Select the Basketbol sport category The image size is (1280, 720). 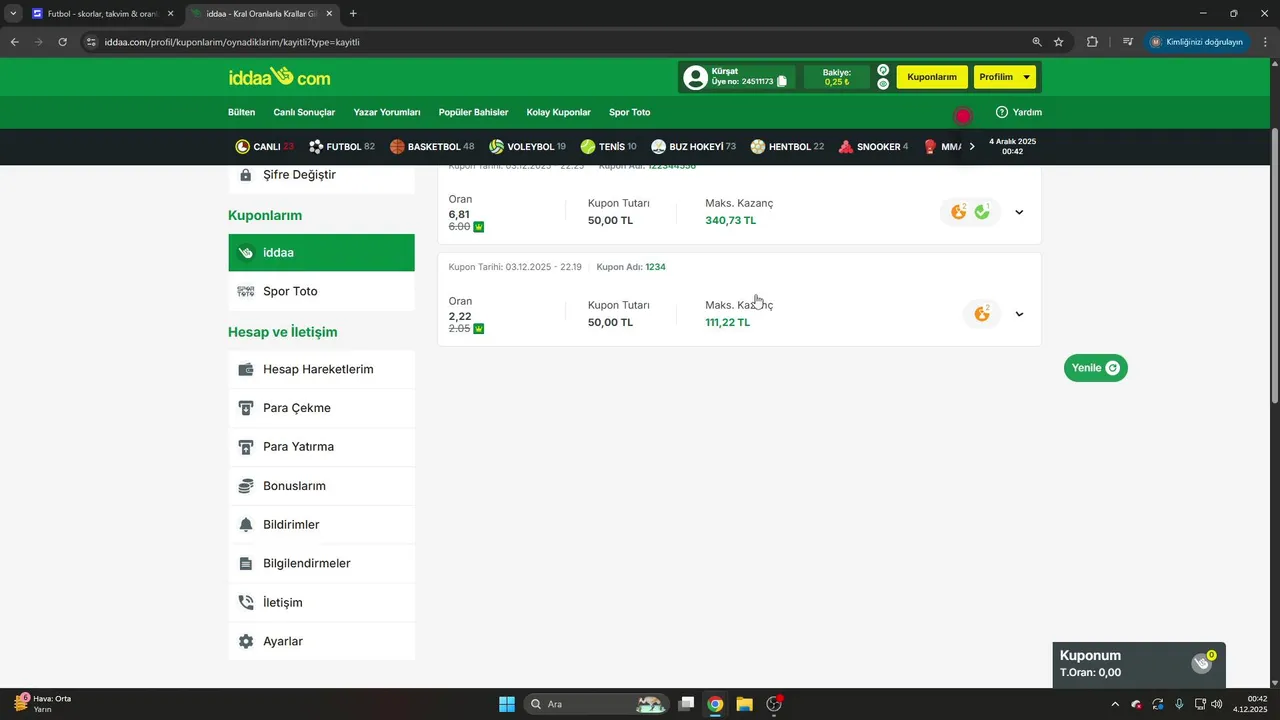(x=432, y=147)
